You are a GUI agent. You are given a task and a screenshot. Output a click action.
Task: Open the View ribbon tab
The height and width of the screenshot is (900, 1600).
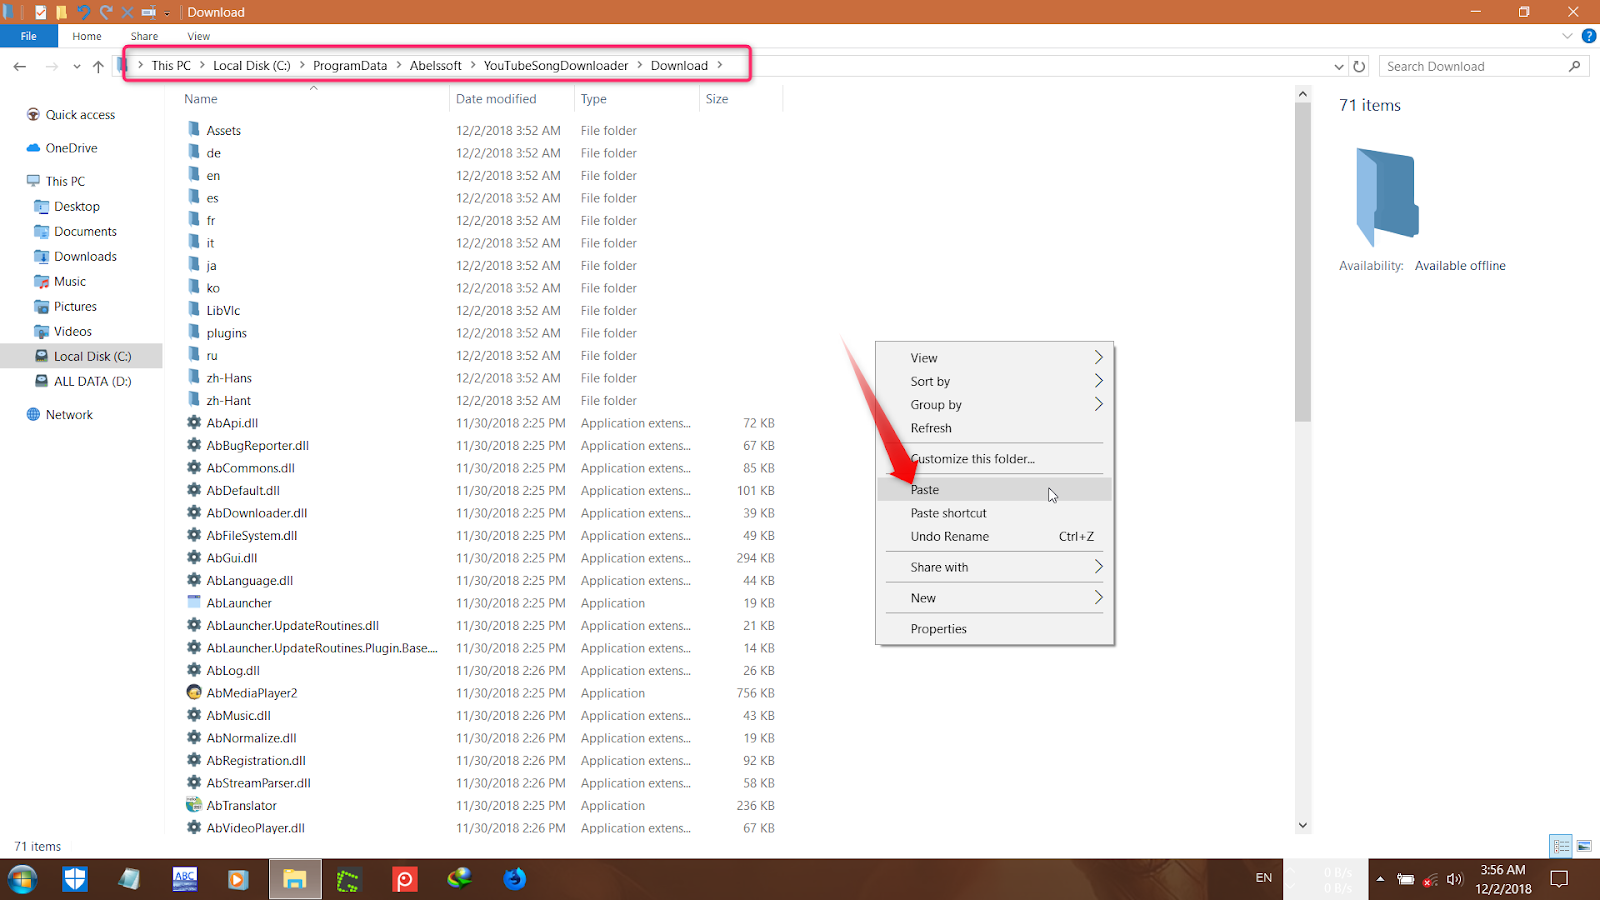[x=199, y=36]
